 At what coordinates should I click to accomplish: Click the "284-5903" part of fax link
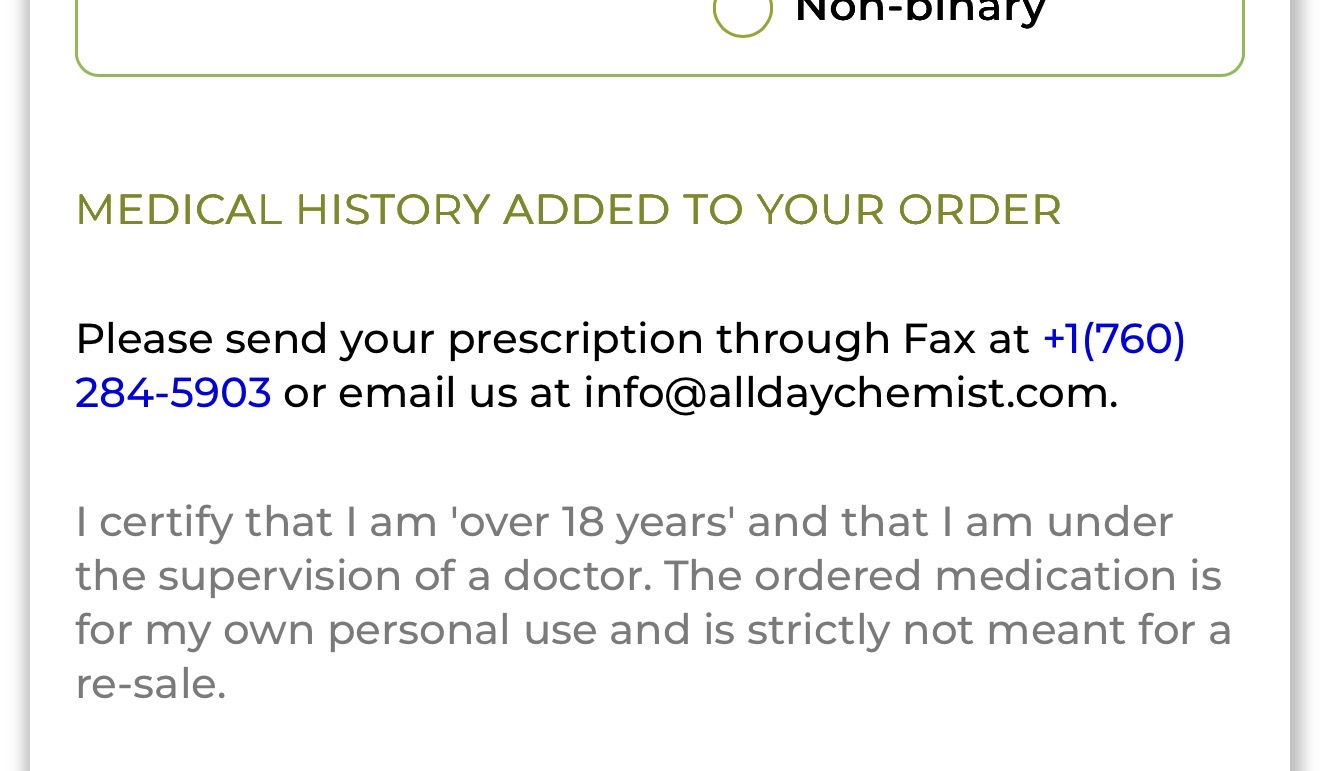[173, 393]
